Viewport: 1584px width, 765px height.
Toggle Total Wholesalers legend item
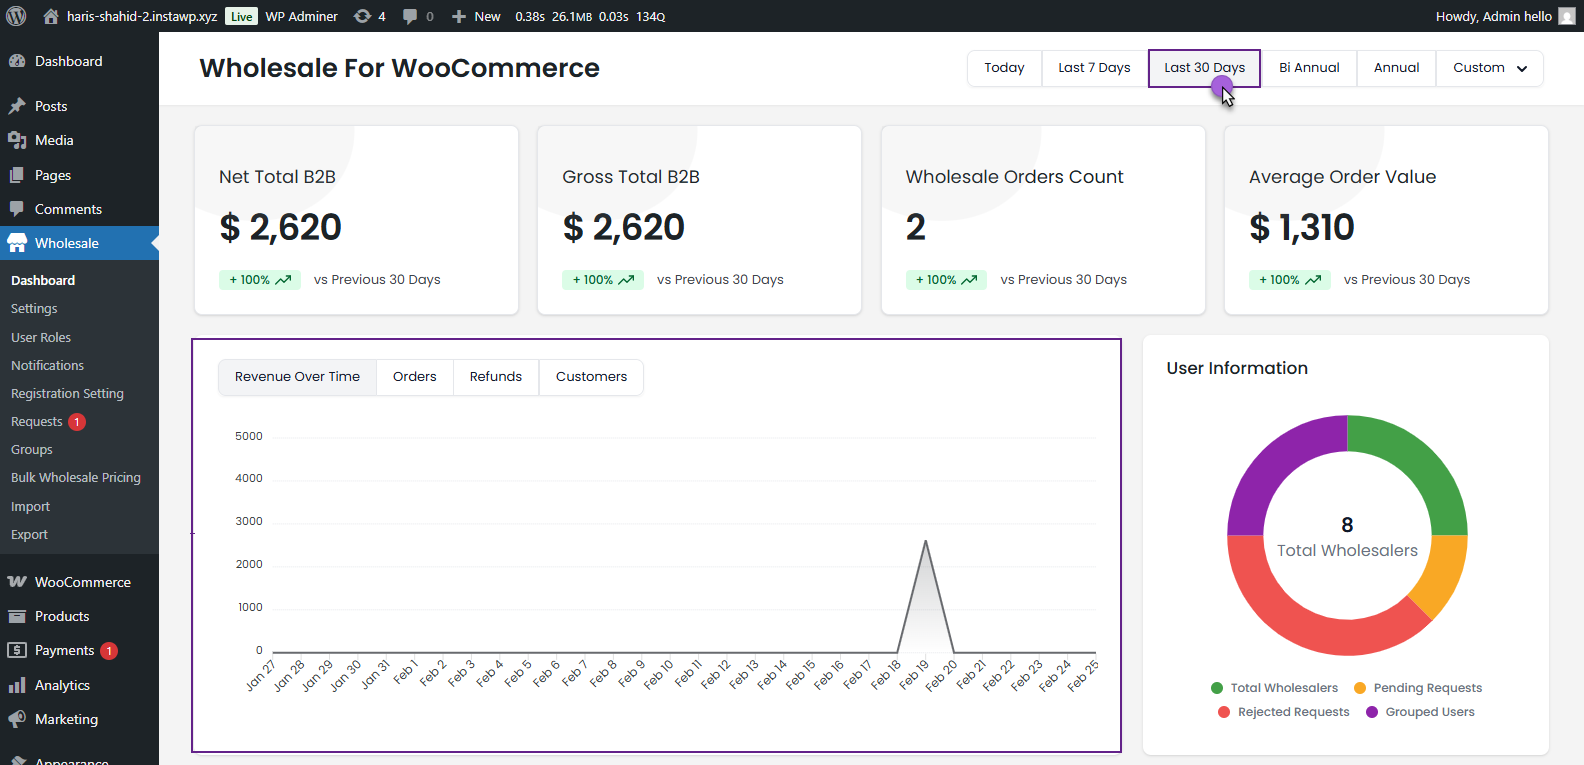[1274, 688]
